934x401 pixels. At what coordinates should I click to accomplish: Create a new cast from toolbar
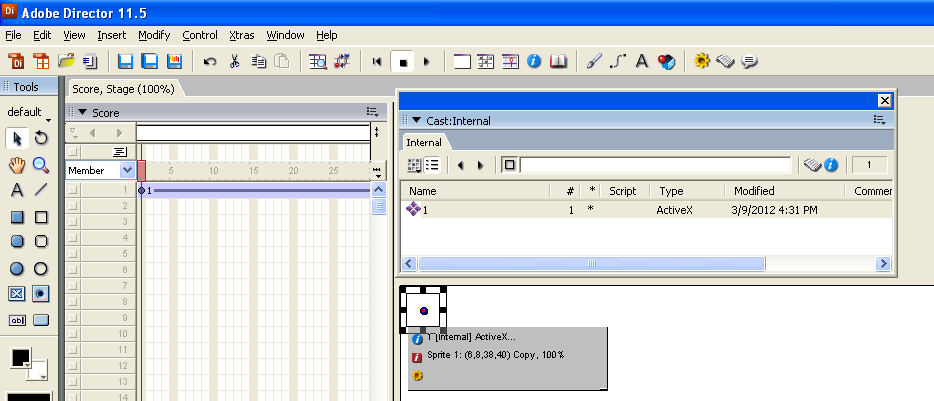tap(42, 61)
